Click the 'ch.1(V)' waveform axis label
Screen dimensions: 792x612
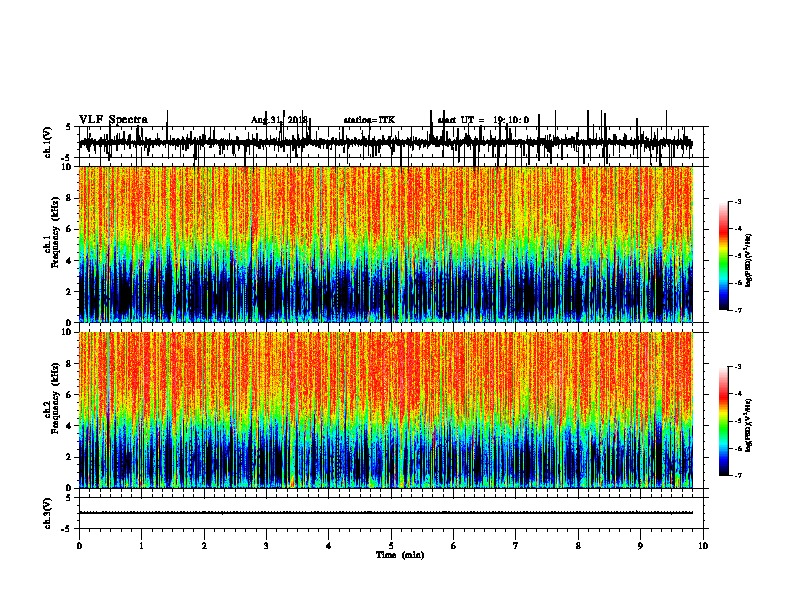(x=48, y=143)
